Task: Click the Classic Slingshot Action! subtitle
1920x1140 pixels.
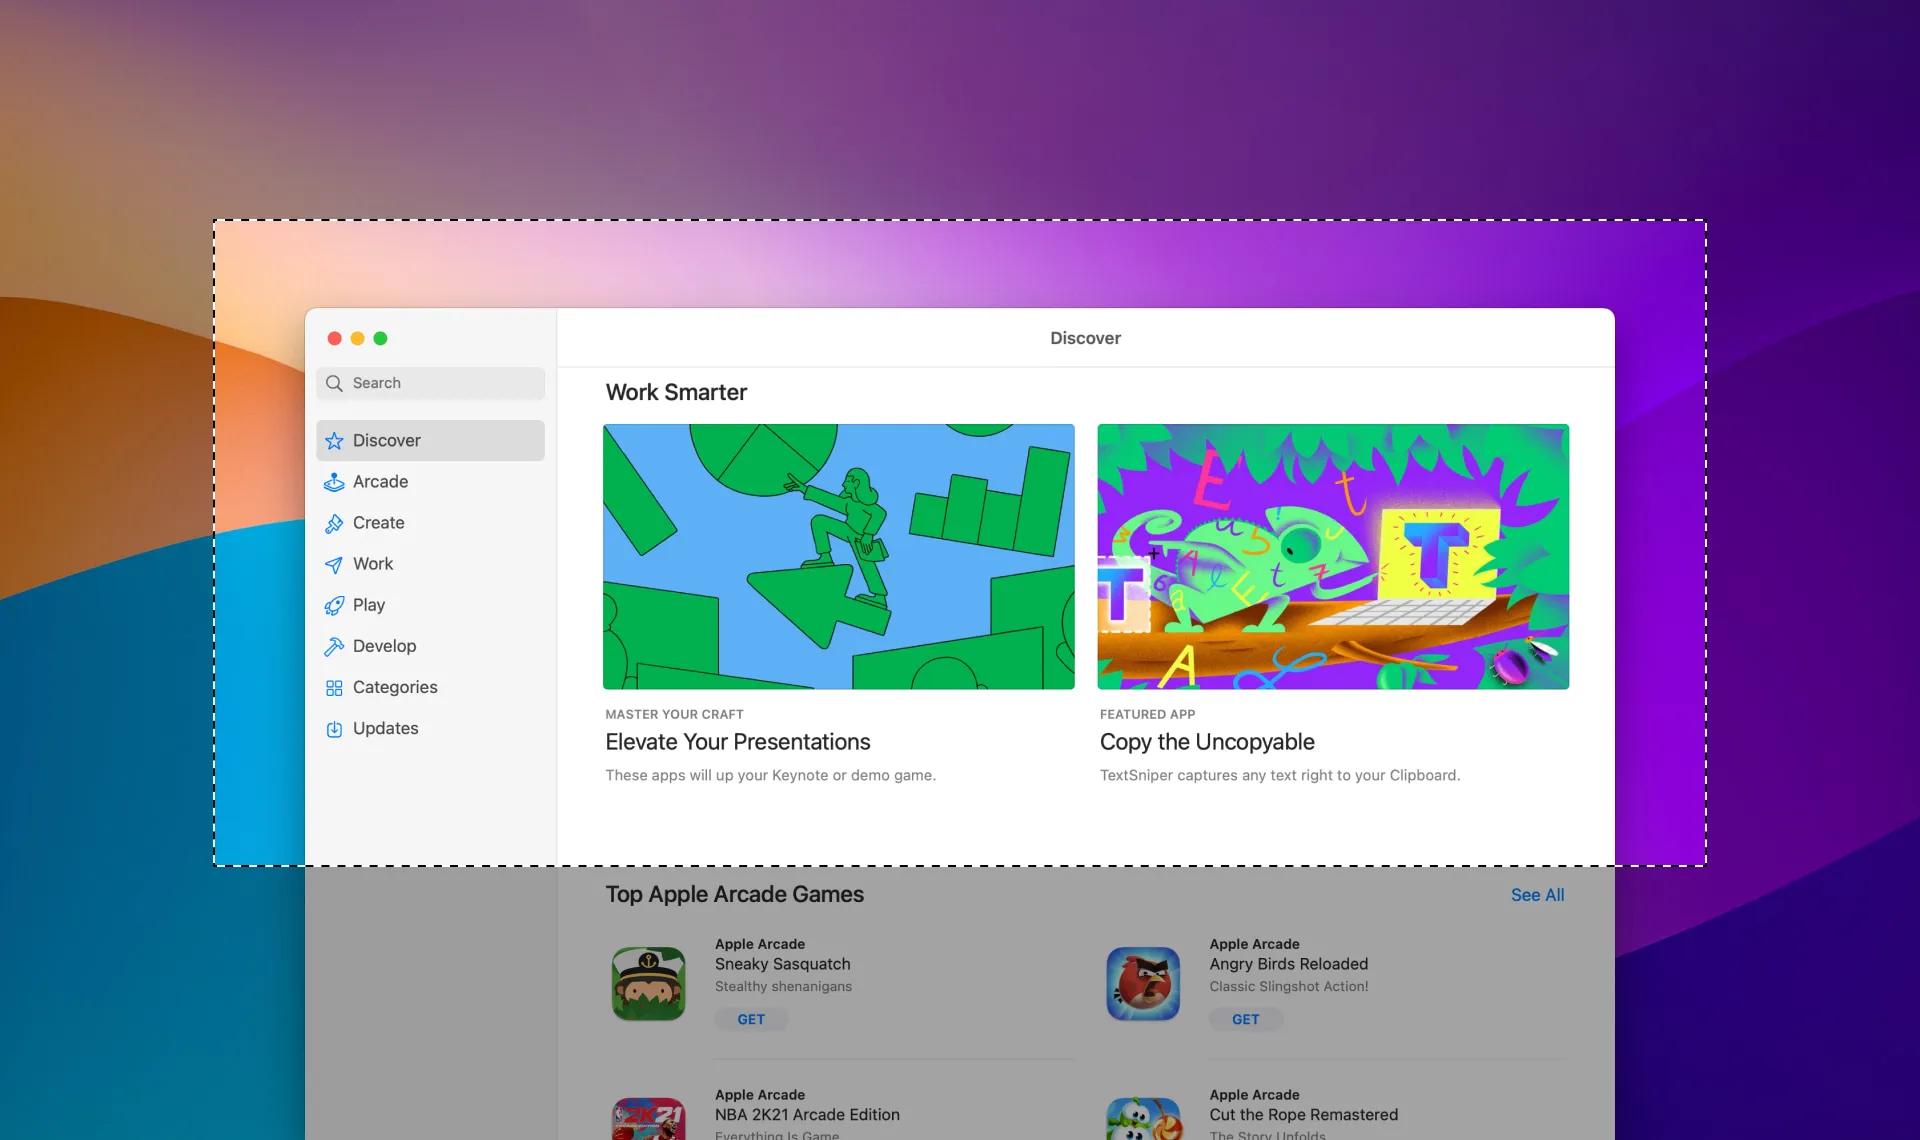Action: click(x=1288, y=986)
